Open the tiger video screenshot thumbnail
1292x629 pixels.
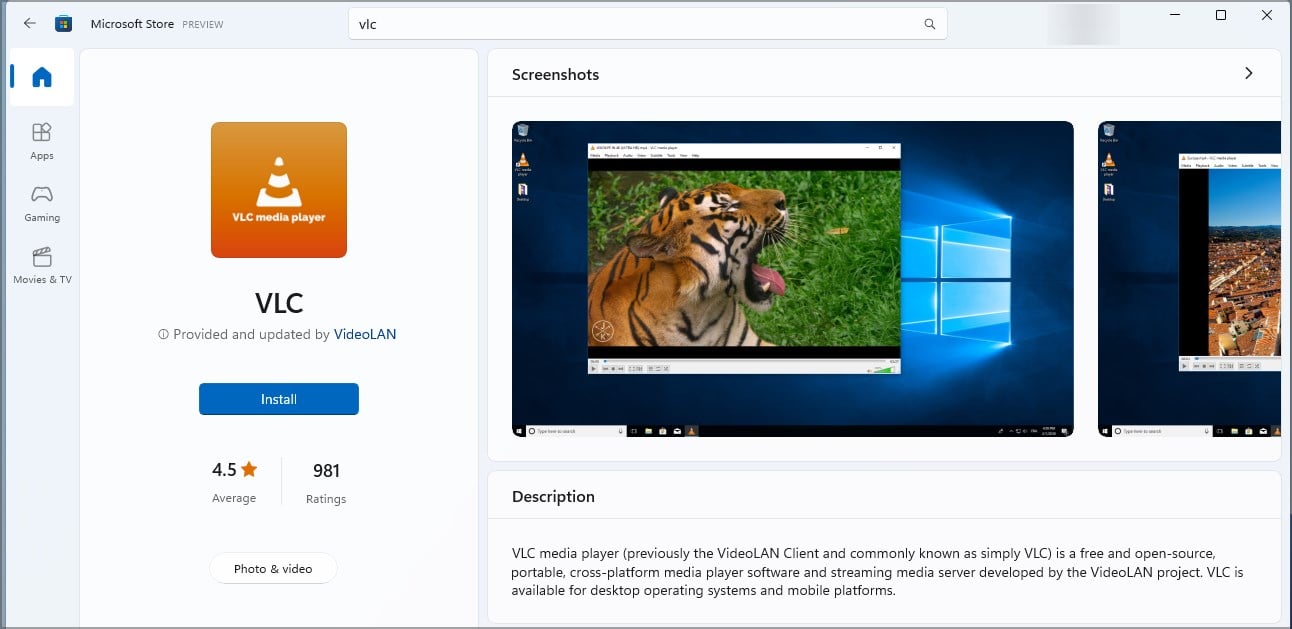[793, 279]
